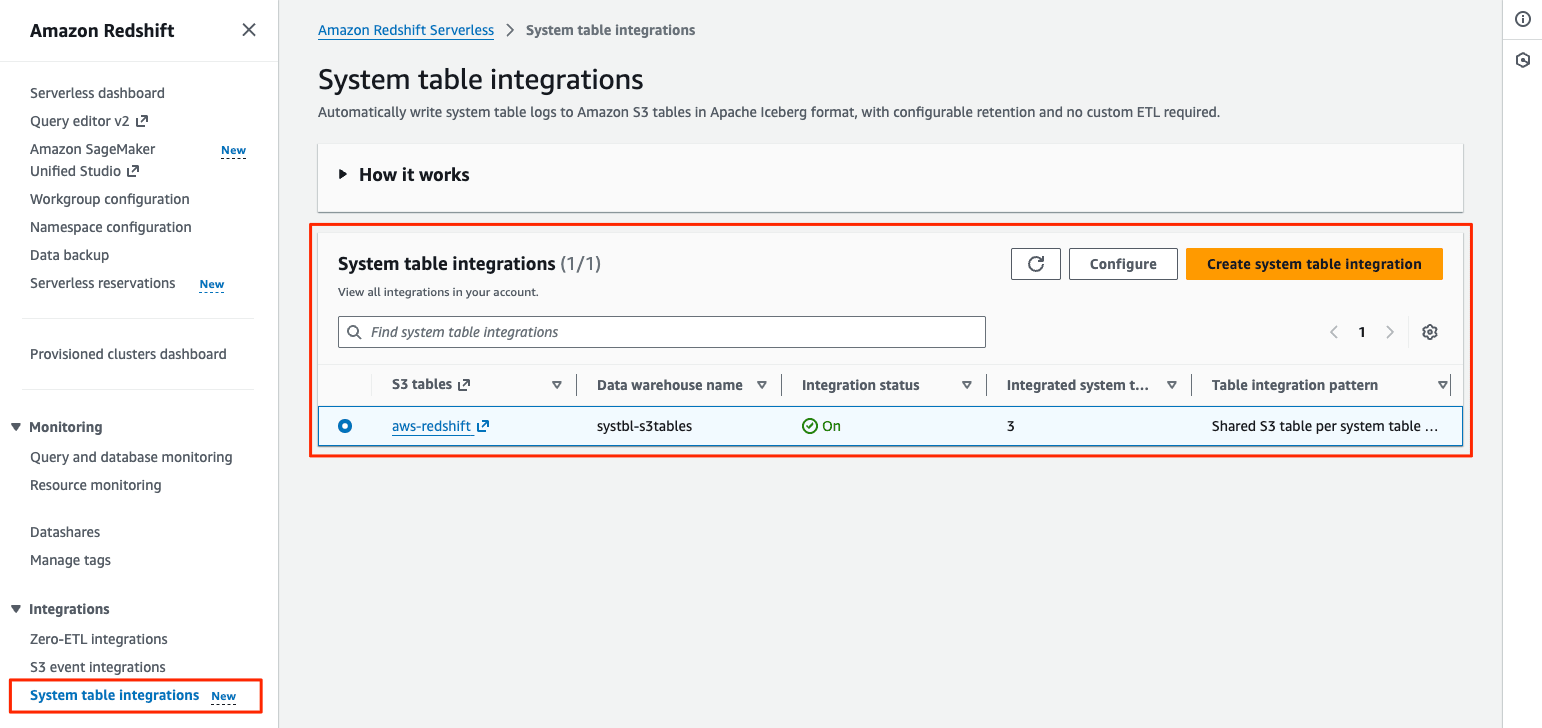The image size is (1542, 728).
Task: Go to Datashares
Action: [x=65, y=532]
